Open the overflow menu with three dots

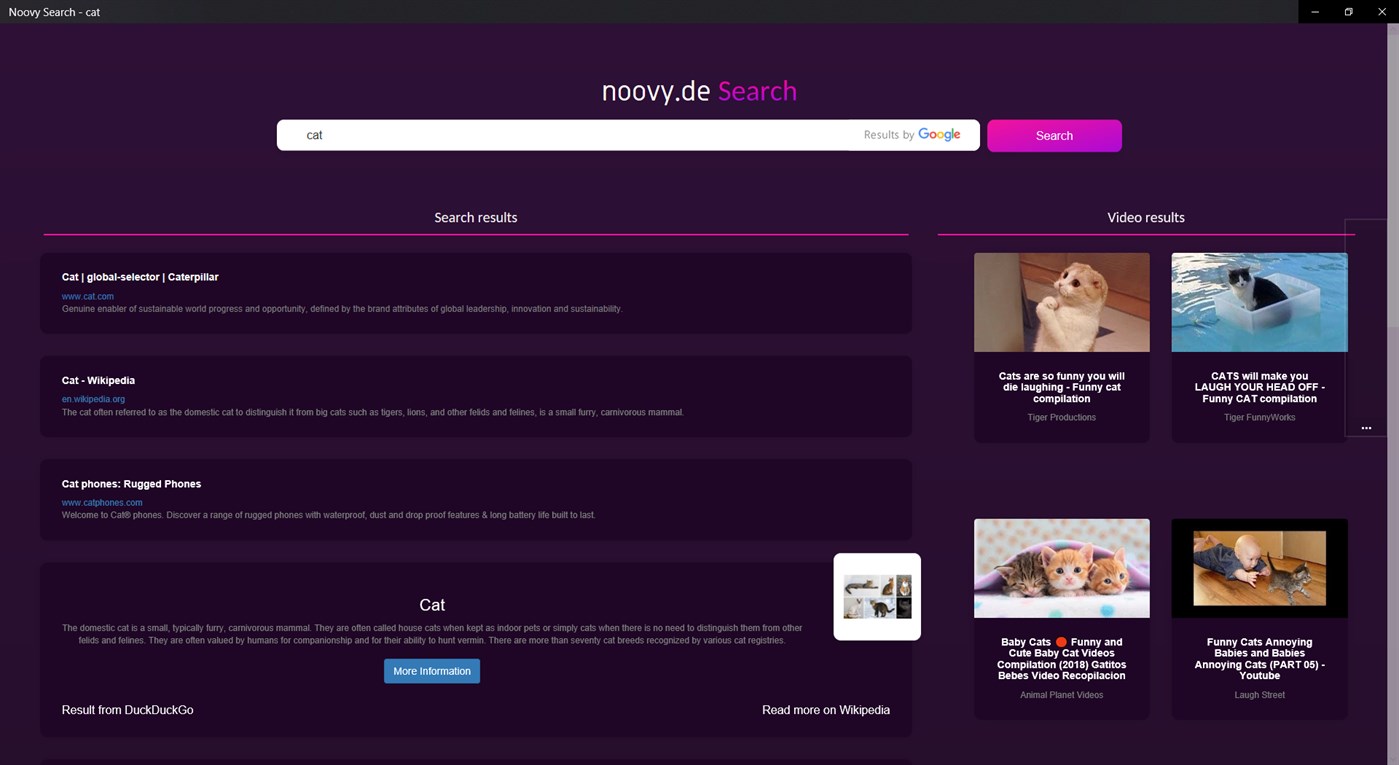tap(1366, 427)
